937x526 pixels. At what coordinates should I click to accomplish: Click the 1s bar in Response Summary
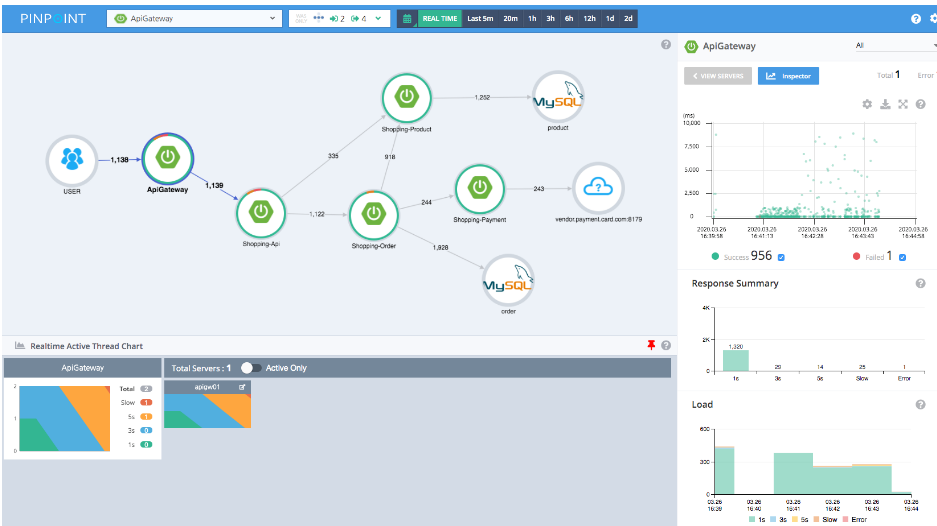[736, 360]
